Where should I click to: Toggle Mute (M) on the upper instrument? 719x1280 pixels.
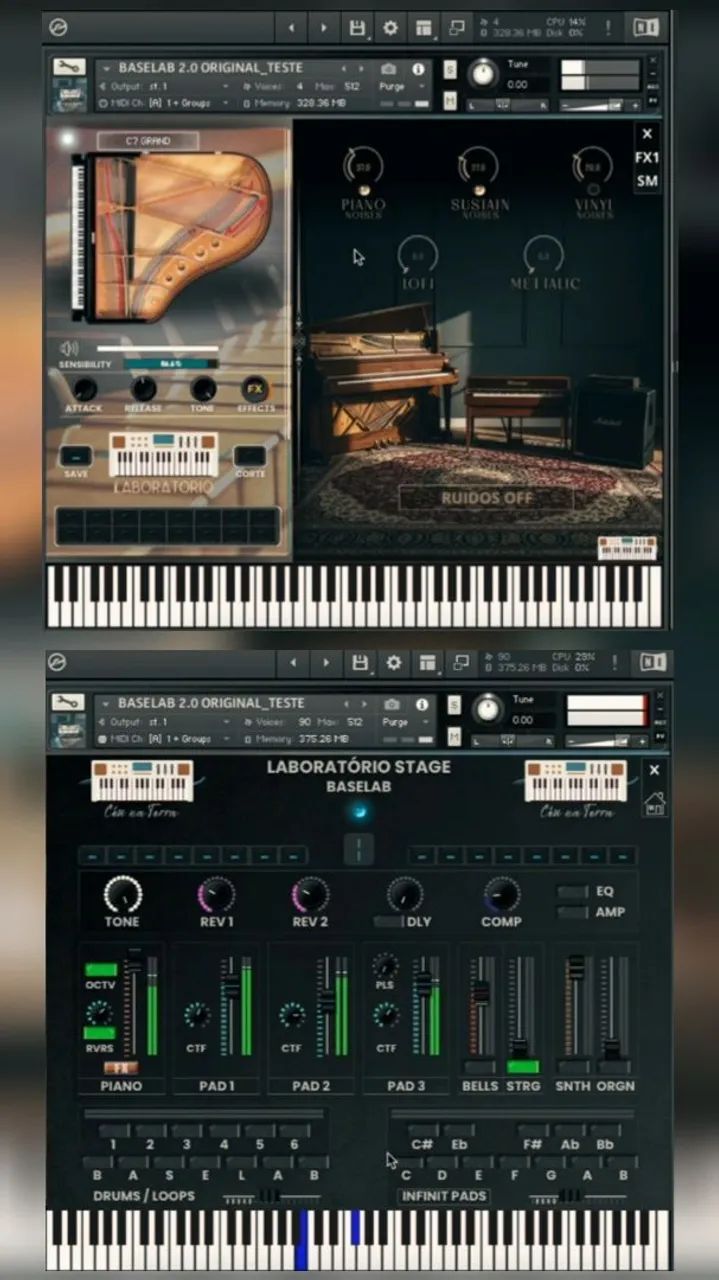click(x=450, y=101)
